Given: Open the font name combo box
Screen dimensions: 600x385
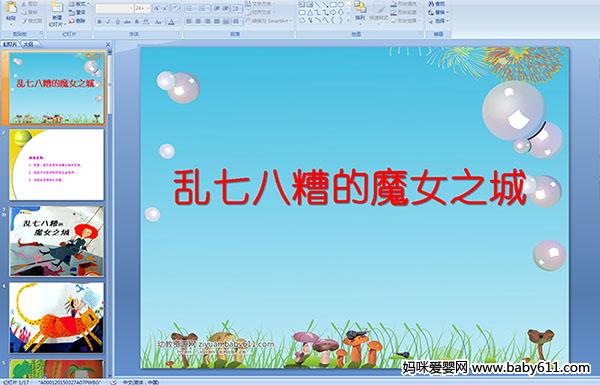Looking at the screenshot, I should [114, 8].
